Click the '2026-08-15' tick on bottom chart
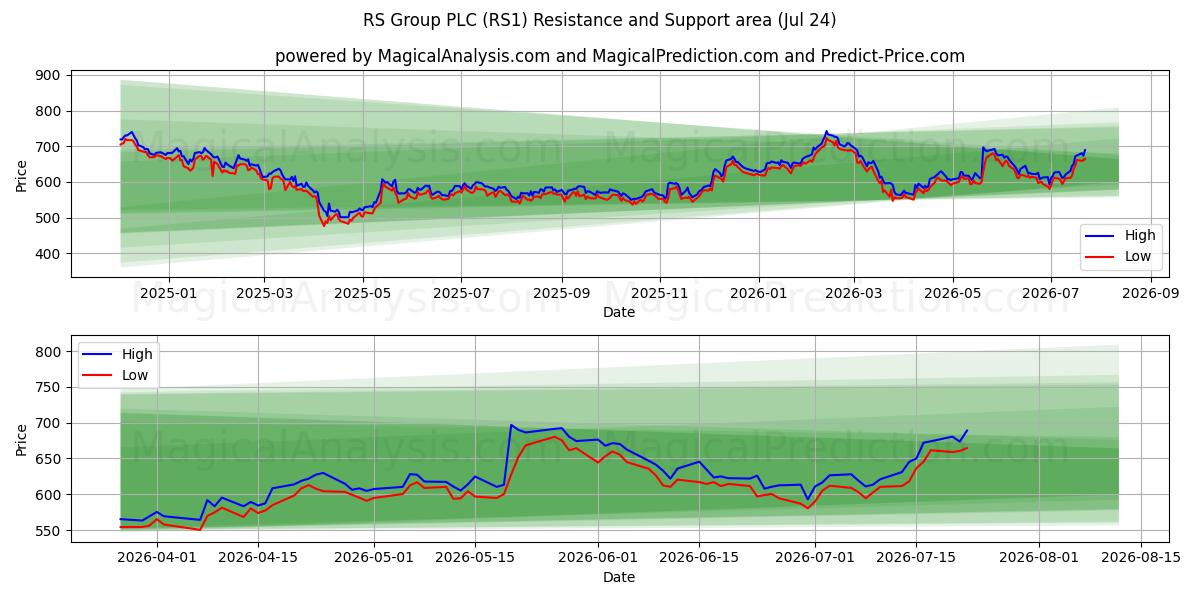1200x600 pixels. point(1139,558)
